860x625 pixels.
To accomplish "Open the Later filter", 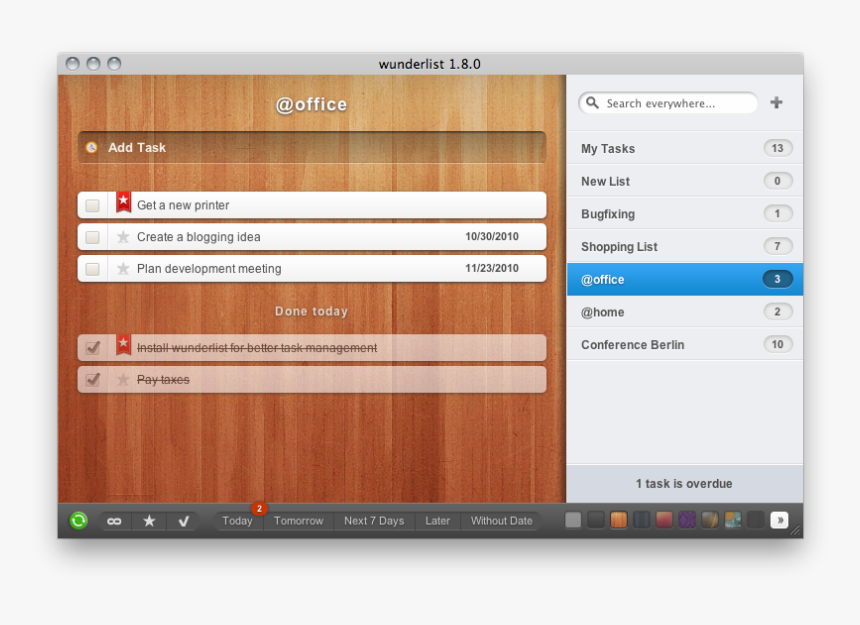I will (x=437, y=521).
